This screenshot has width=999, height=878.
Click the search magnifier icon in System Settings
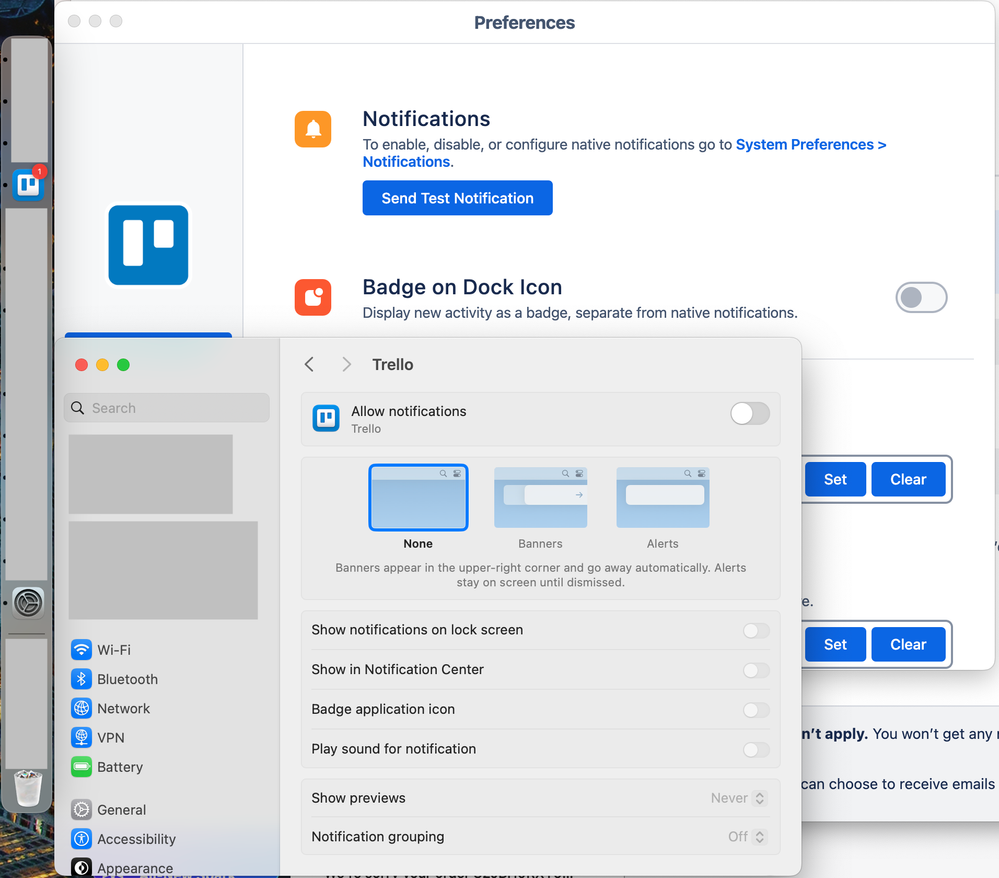click(78, 408)
